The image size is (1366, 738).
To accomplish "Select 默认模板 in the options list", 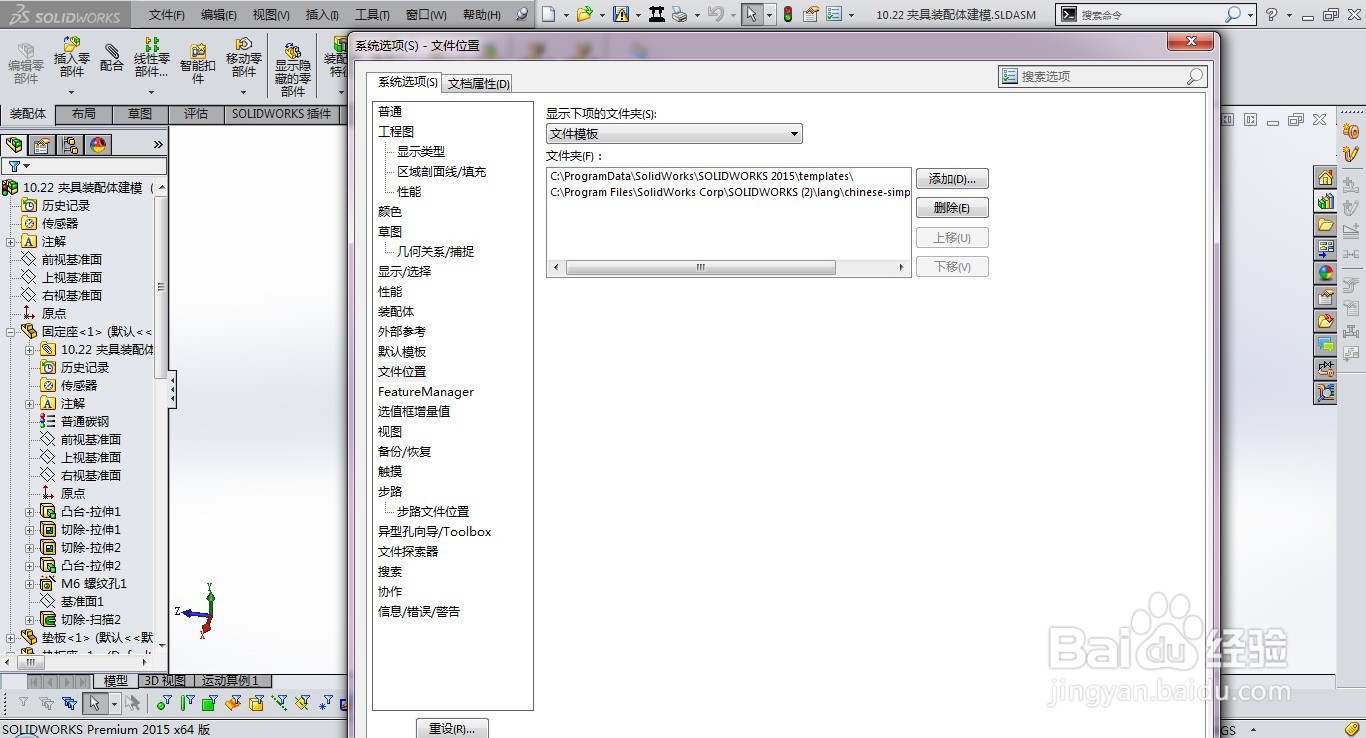I will click(x=402, y=351).
